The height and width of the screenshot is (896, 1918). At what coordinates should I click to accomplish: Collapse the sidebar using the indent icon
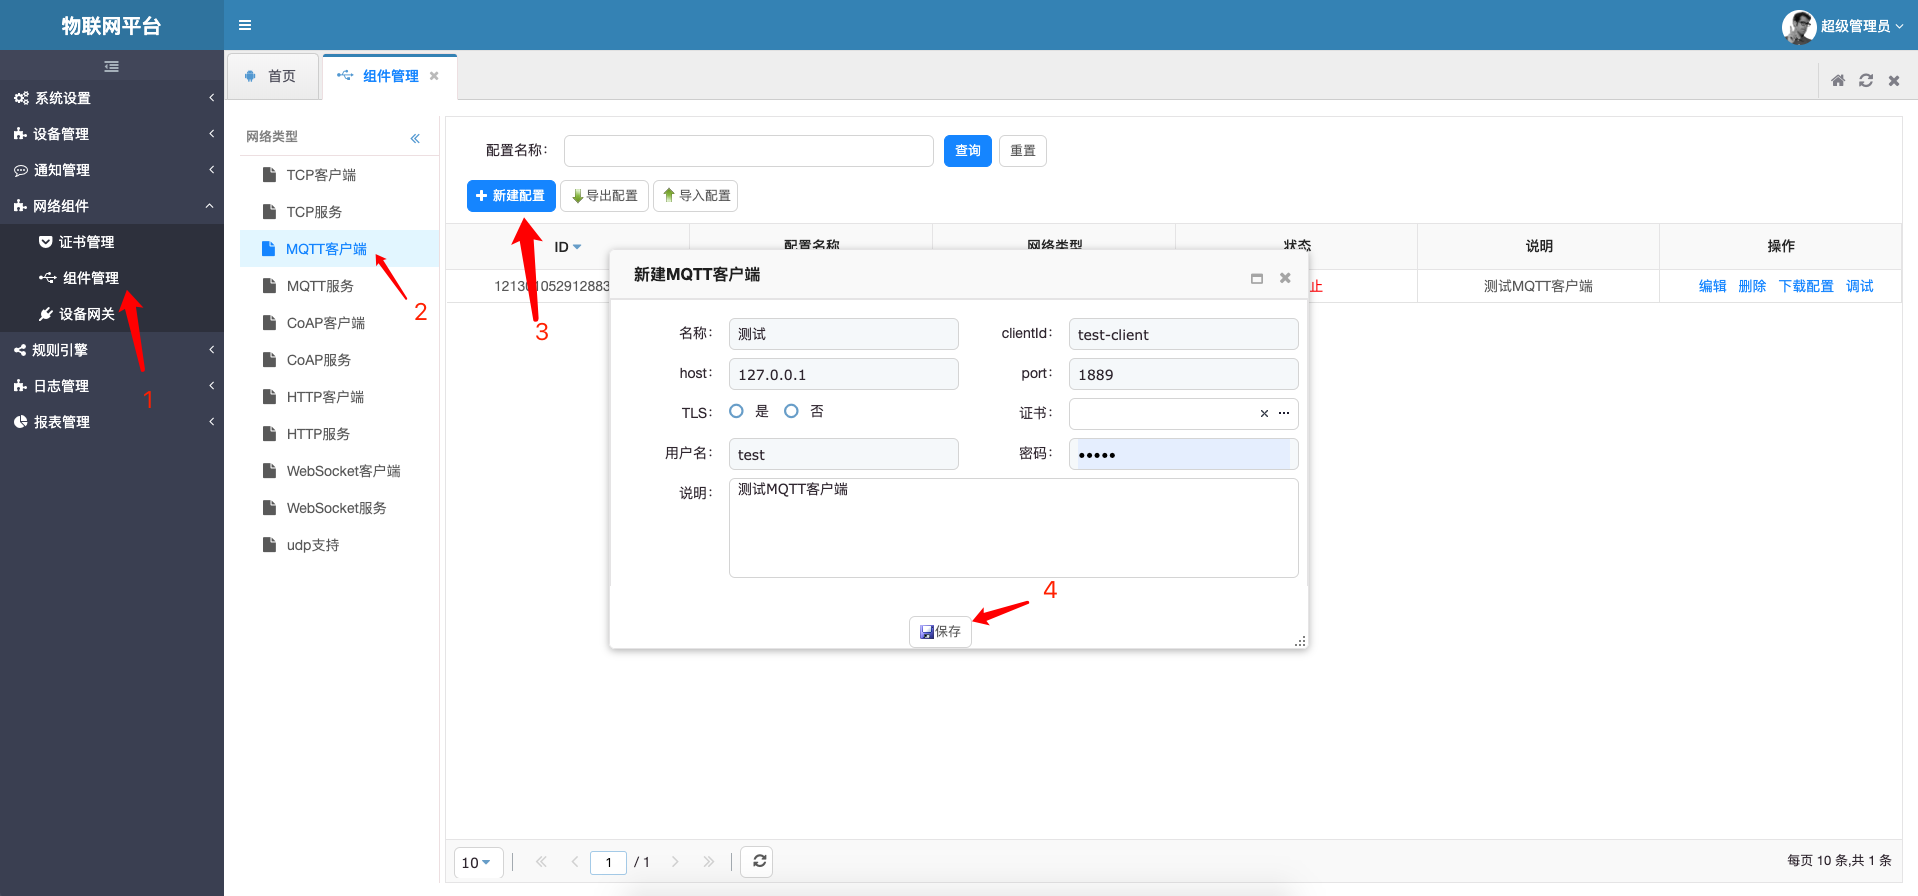111,66
